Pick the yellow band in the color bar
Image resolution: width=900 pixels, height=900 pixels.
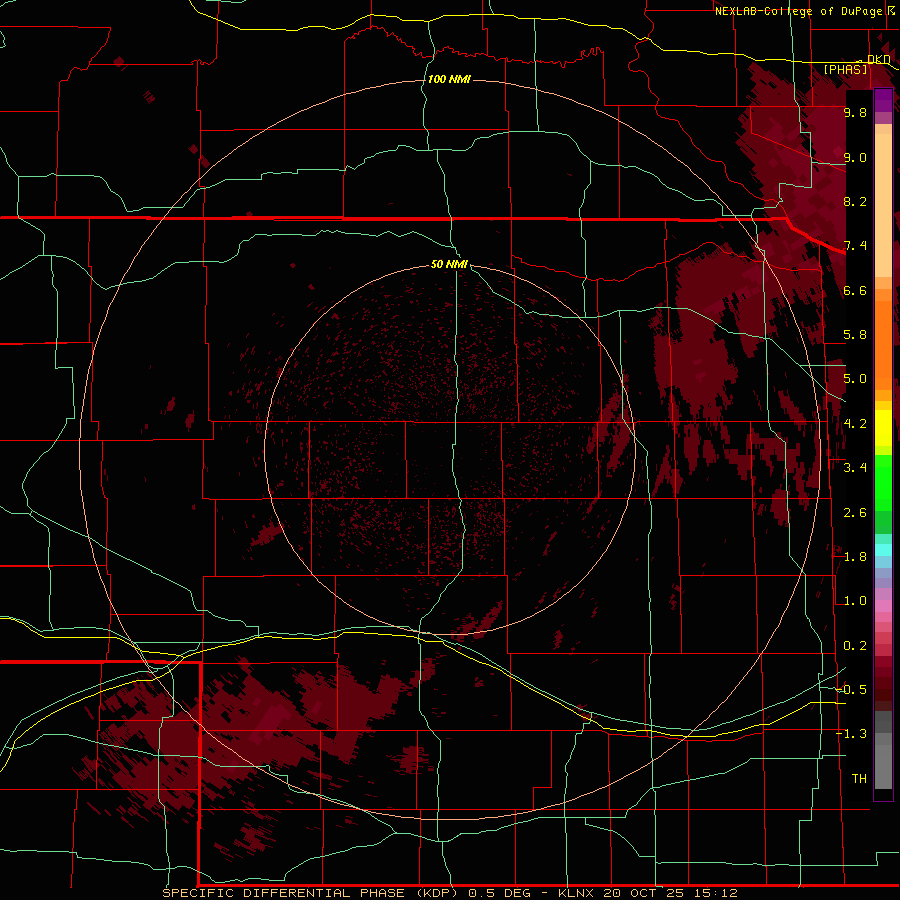pos(883,428)
